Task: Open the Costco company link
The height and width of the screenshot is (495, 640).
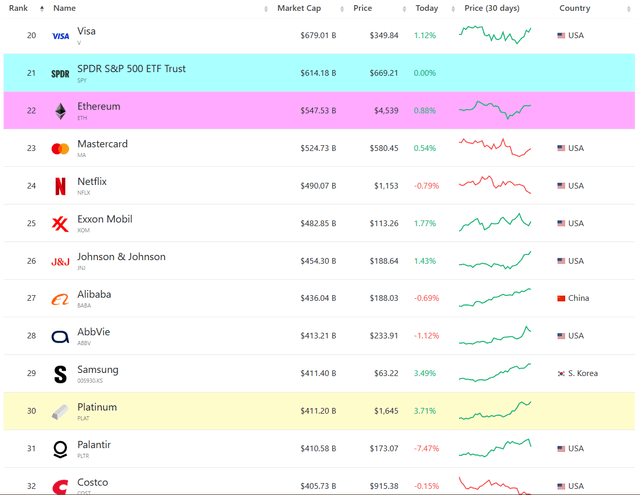Action: click(92, 483)
